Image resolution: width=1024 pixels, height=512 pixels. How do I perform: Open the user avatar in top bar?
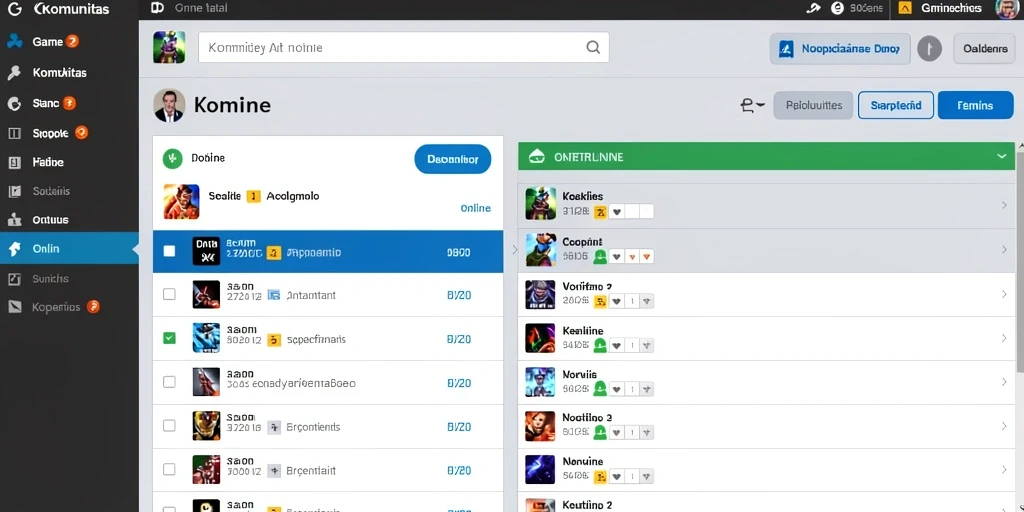point(1006,8)
